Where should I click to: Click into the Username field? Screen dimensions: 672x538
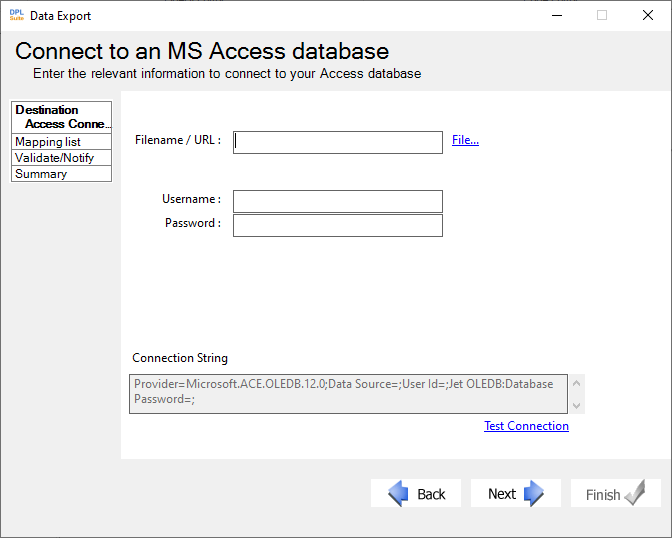338,201
